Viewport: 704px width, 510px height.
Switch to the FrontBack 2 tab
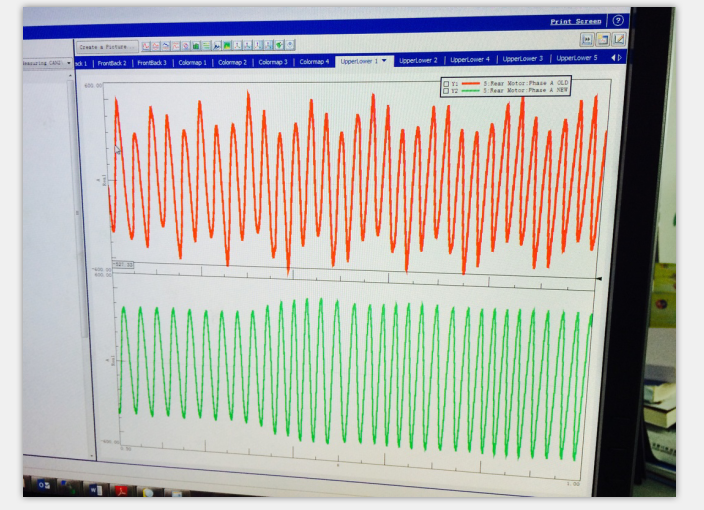pyautogui.click(x=112, y=63)
